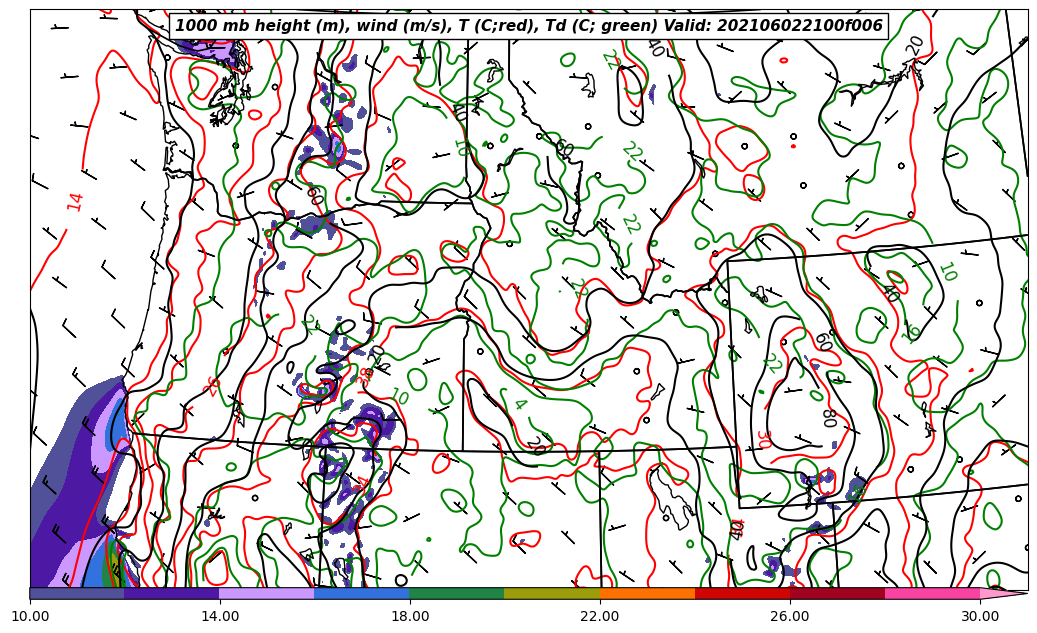Select the dark purple 12–14 colorbar segment
This screenshot has height=633, width=1037.
172,593
